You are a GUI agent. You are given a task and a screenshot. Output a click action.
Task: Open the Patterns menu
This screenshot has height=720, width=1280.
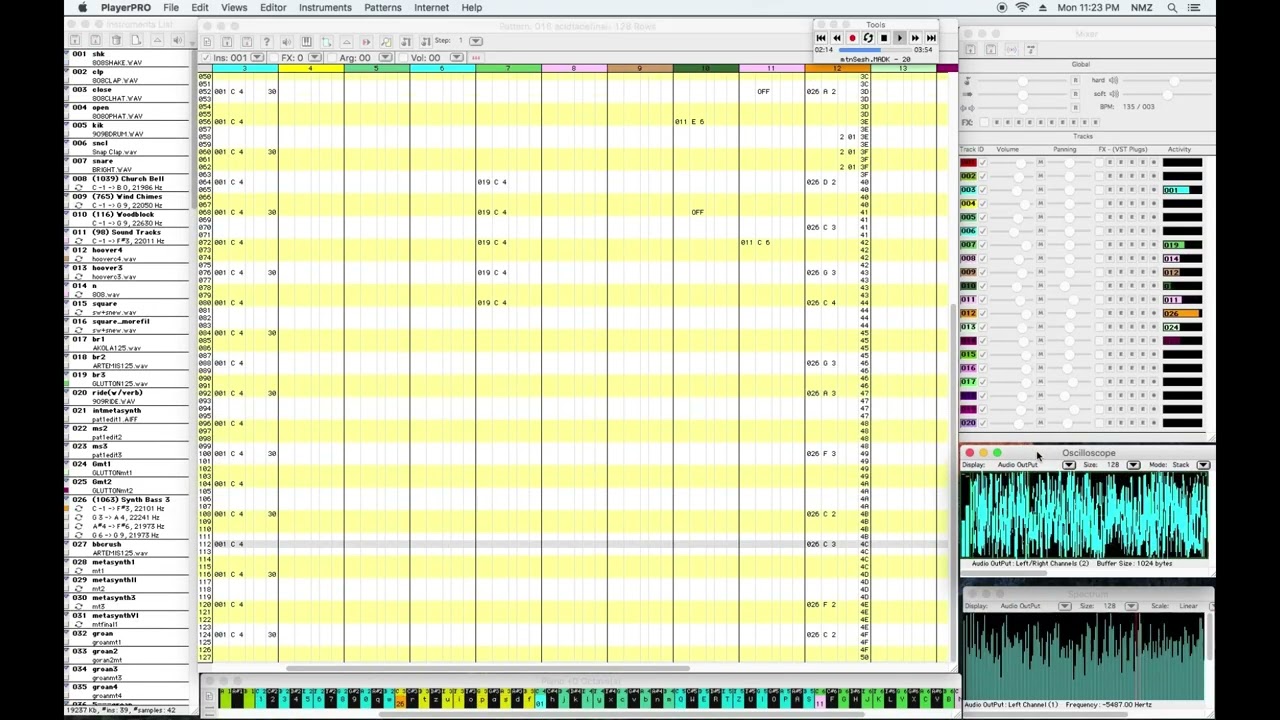coord(383,8)
